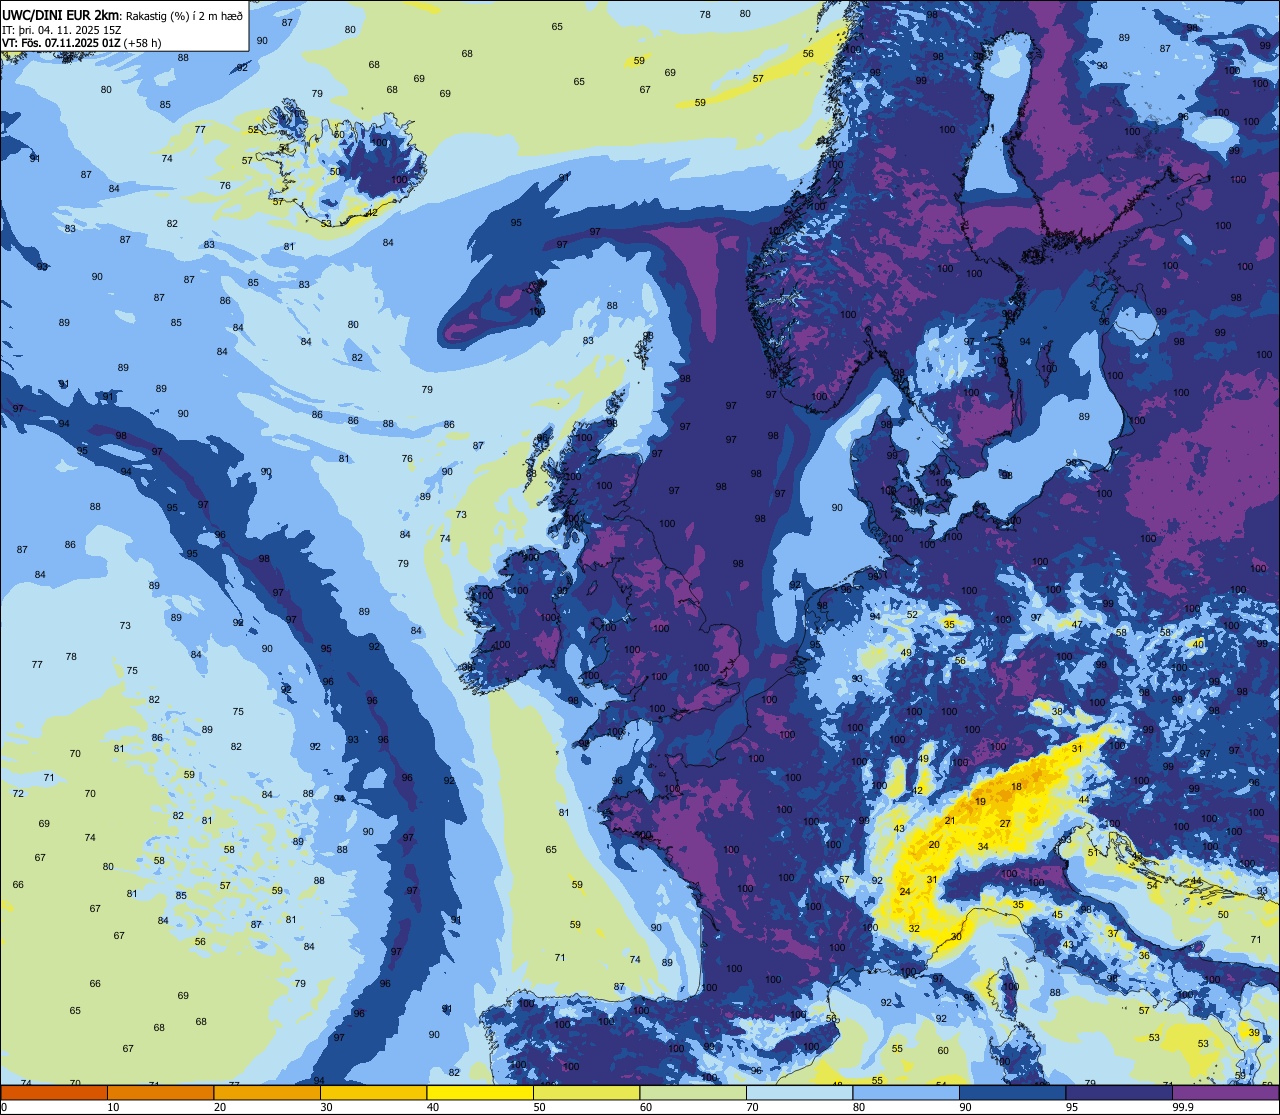Click the map value 36 over the Balkans
Image resolution: width=1280 pixels, height=1115 pixels.
click(x=1144, y=956)
